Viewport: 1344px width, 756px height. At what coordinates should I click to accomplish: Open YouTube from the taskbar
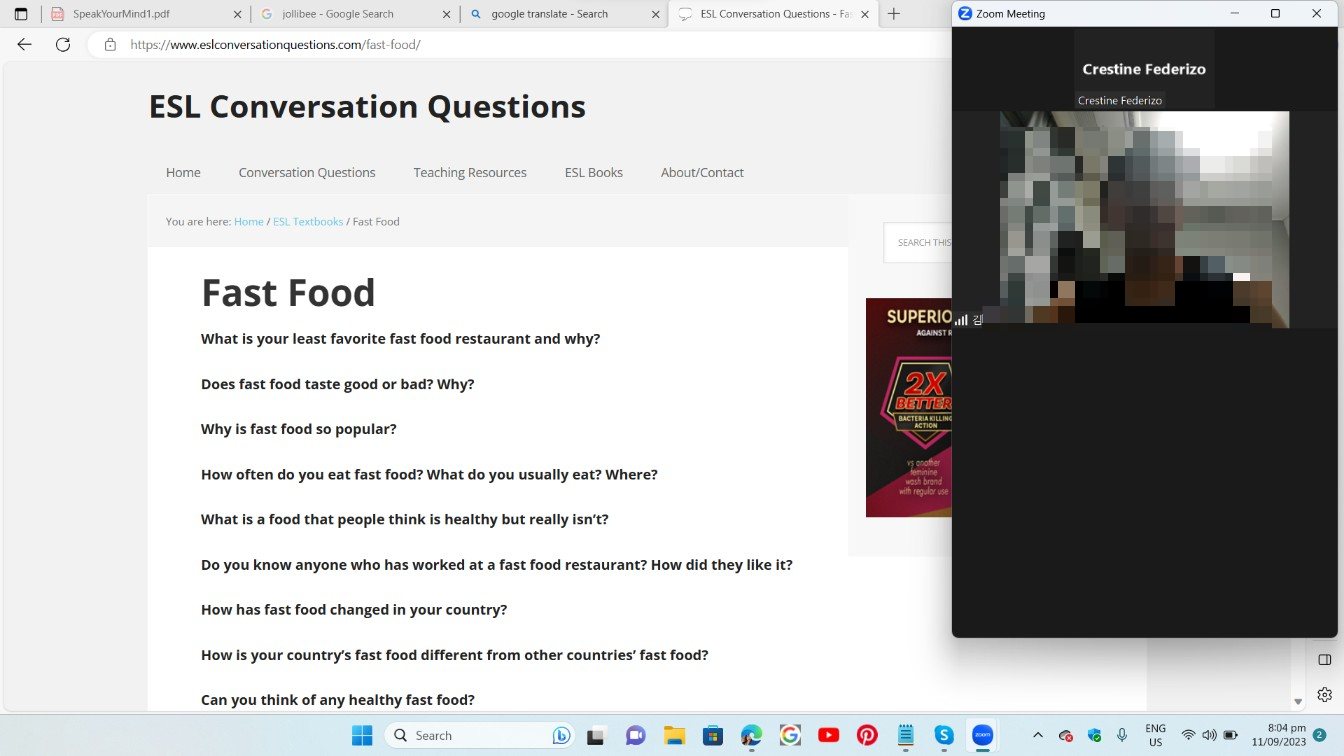(x=829, y=735)
